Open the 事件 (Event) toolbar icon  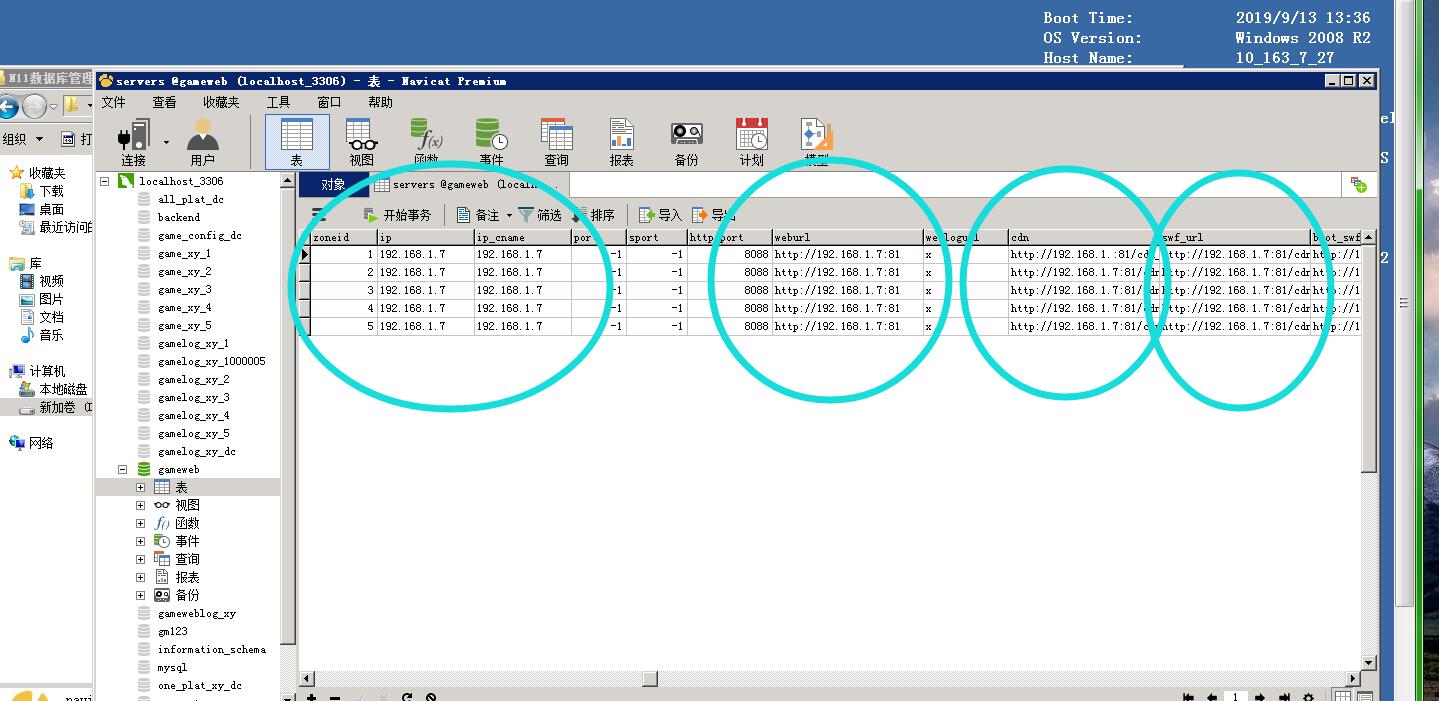point(491,141)
